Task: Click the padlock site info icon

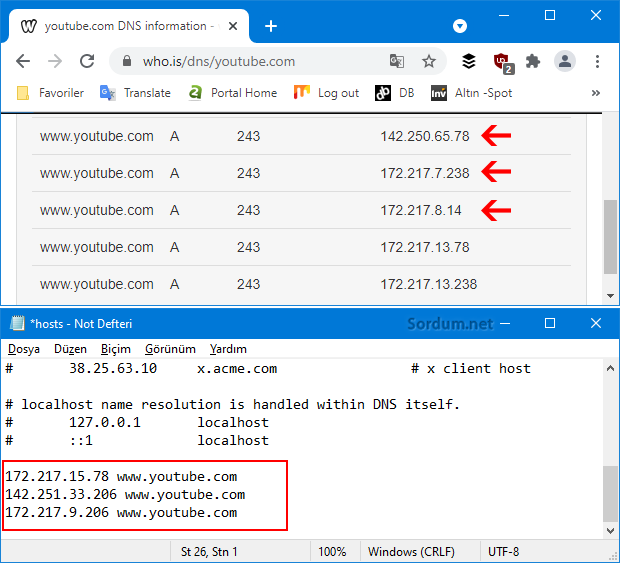Action: tap(127, 61)
